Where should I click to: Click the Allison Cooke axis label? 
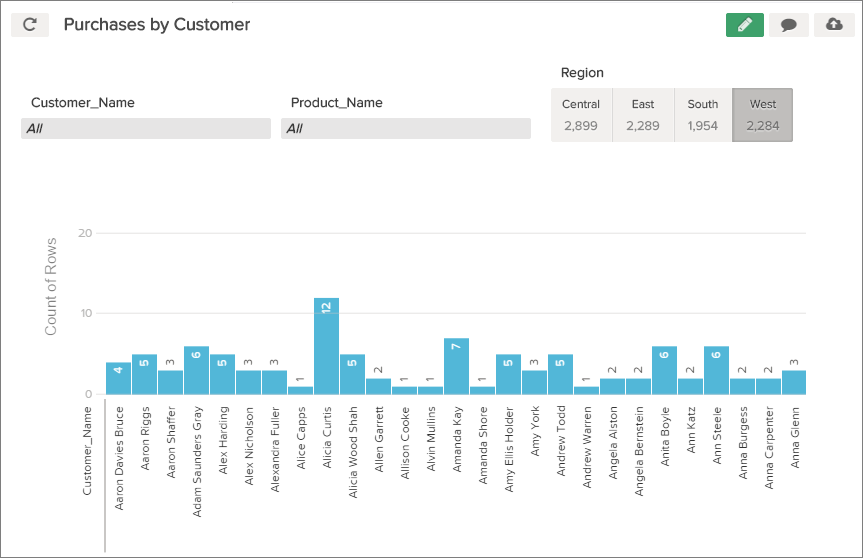coord(405,443)
